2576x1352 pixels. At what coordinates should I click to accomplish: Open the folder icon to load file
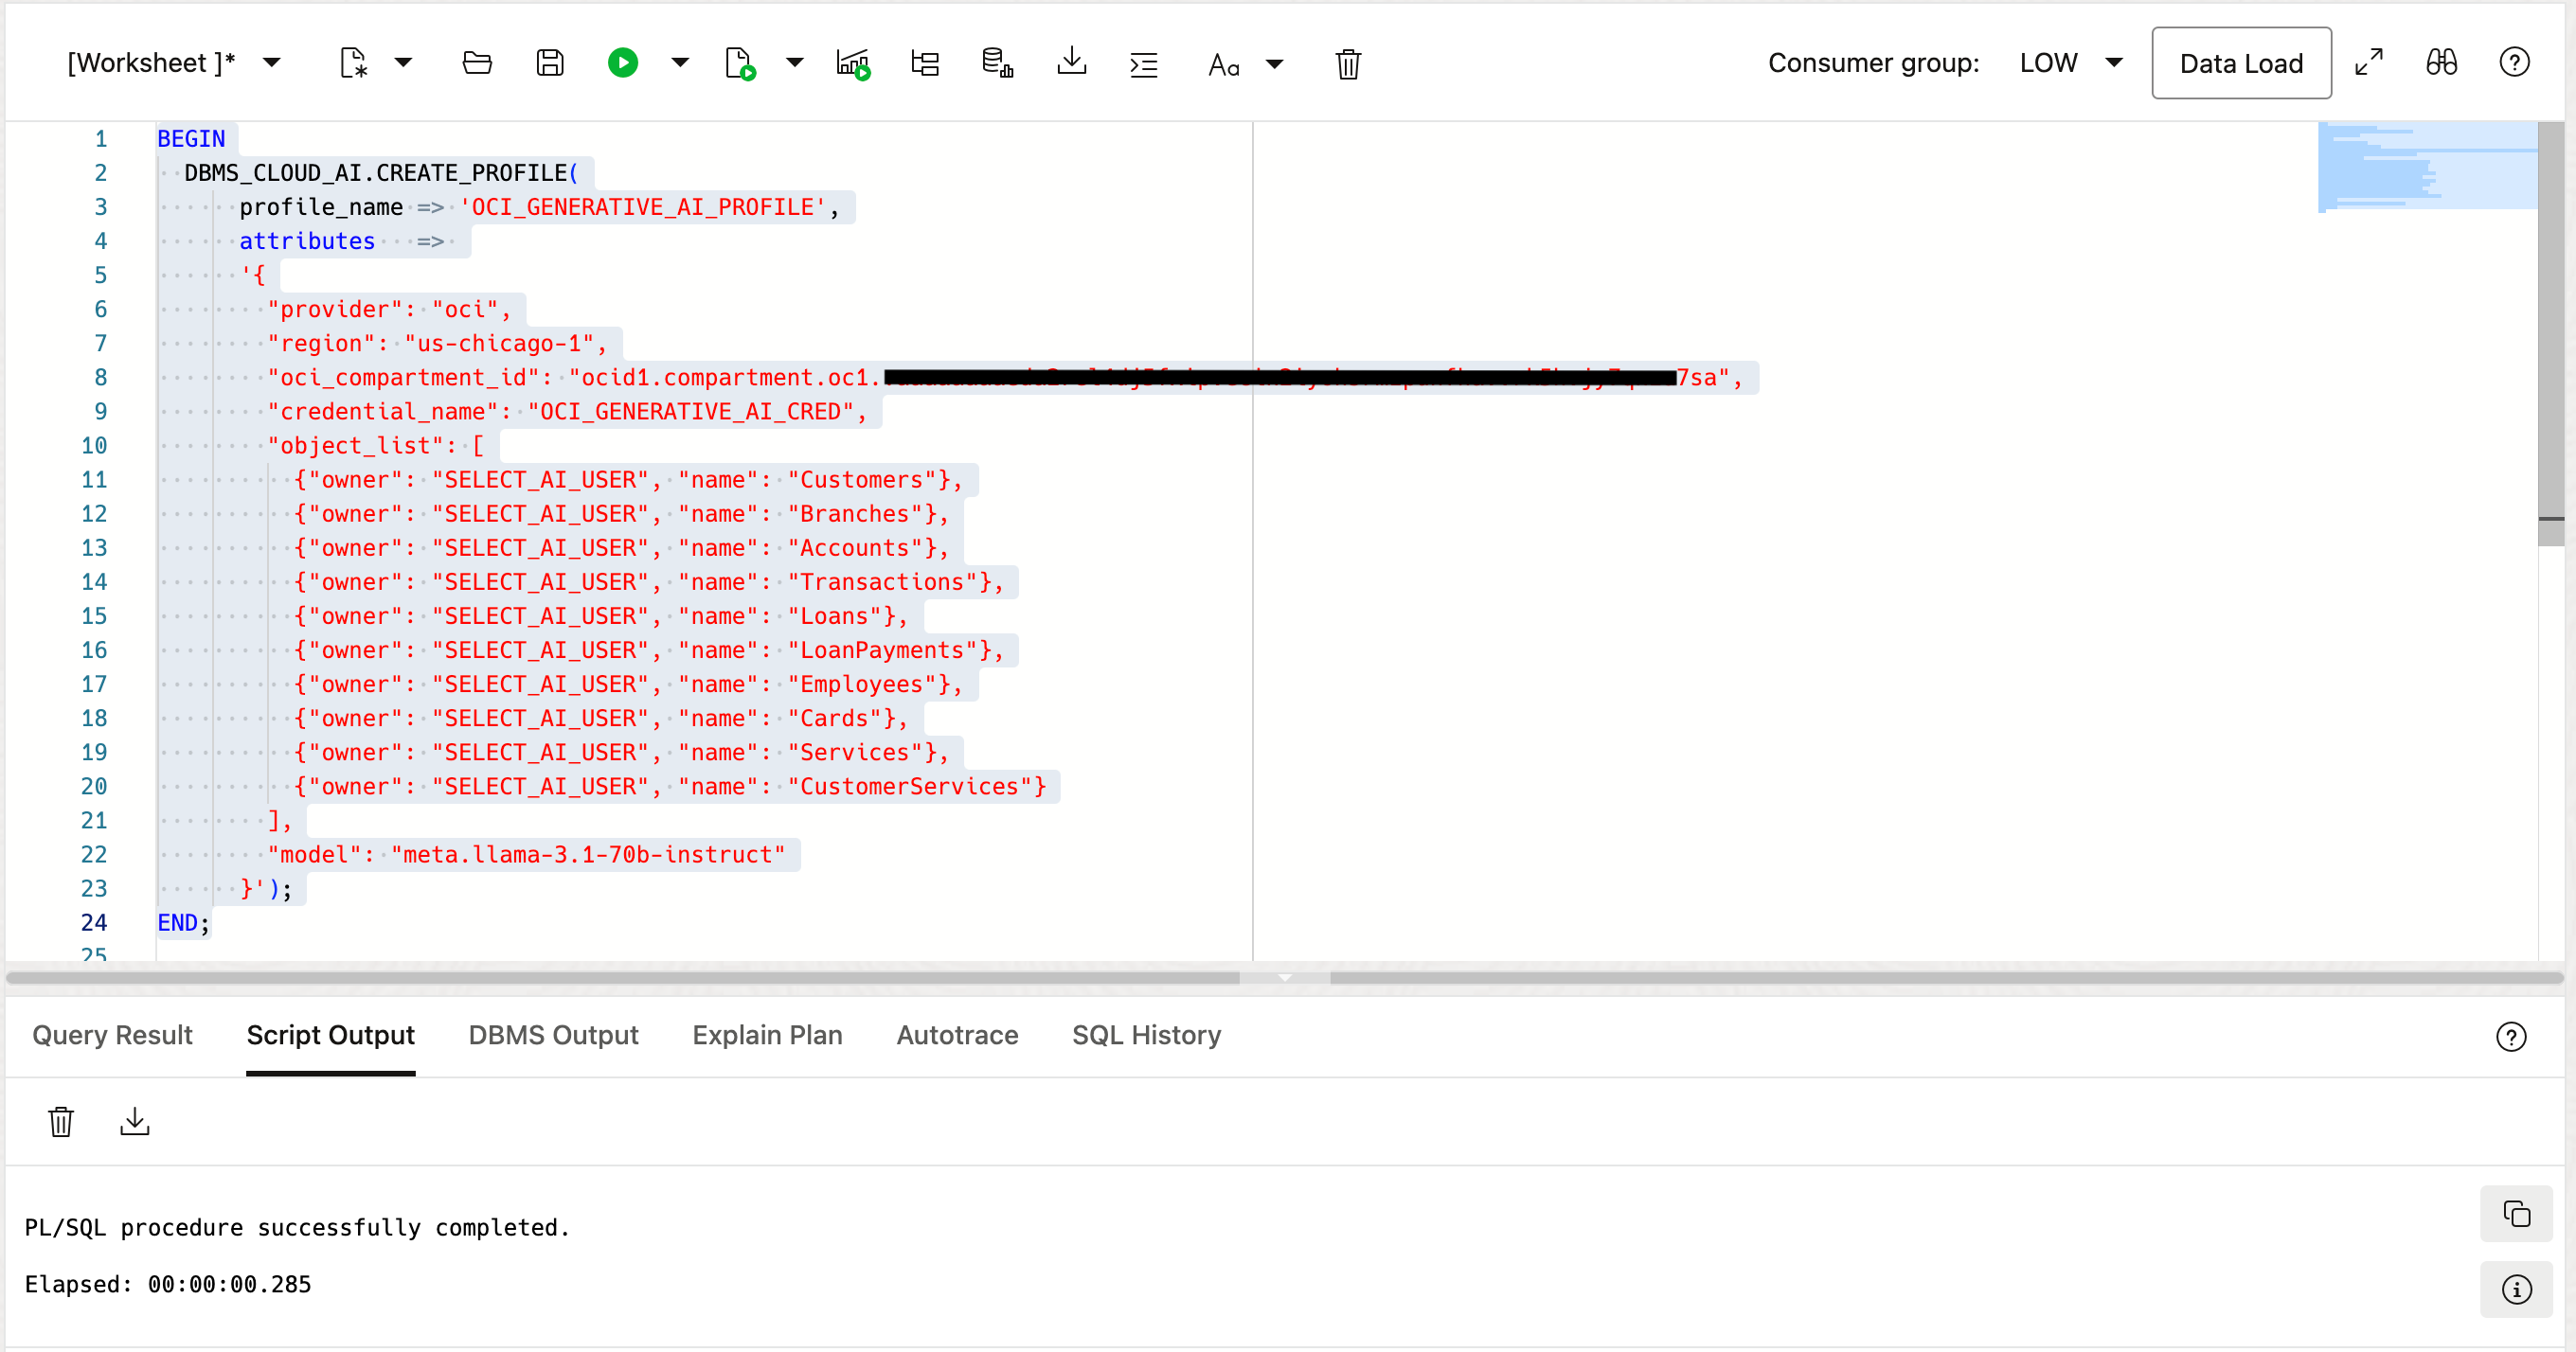pyautogui.click(x=477, y=63)
